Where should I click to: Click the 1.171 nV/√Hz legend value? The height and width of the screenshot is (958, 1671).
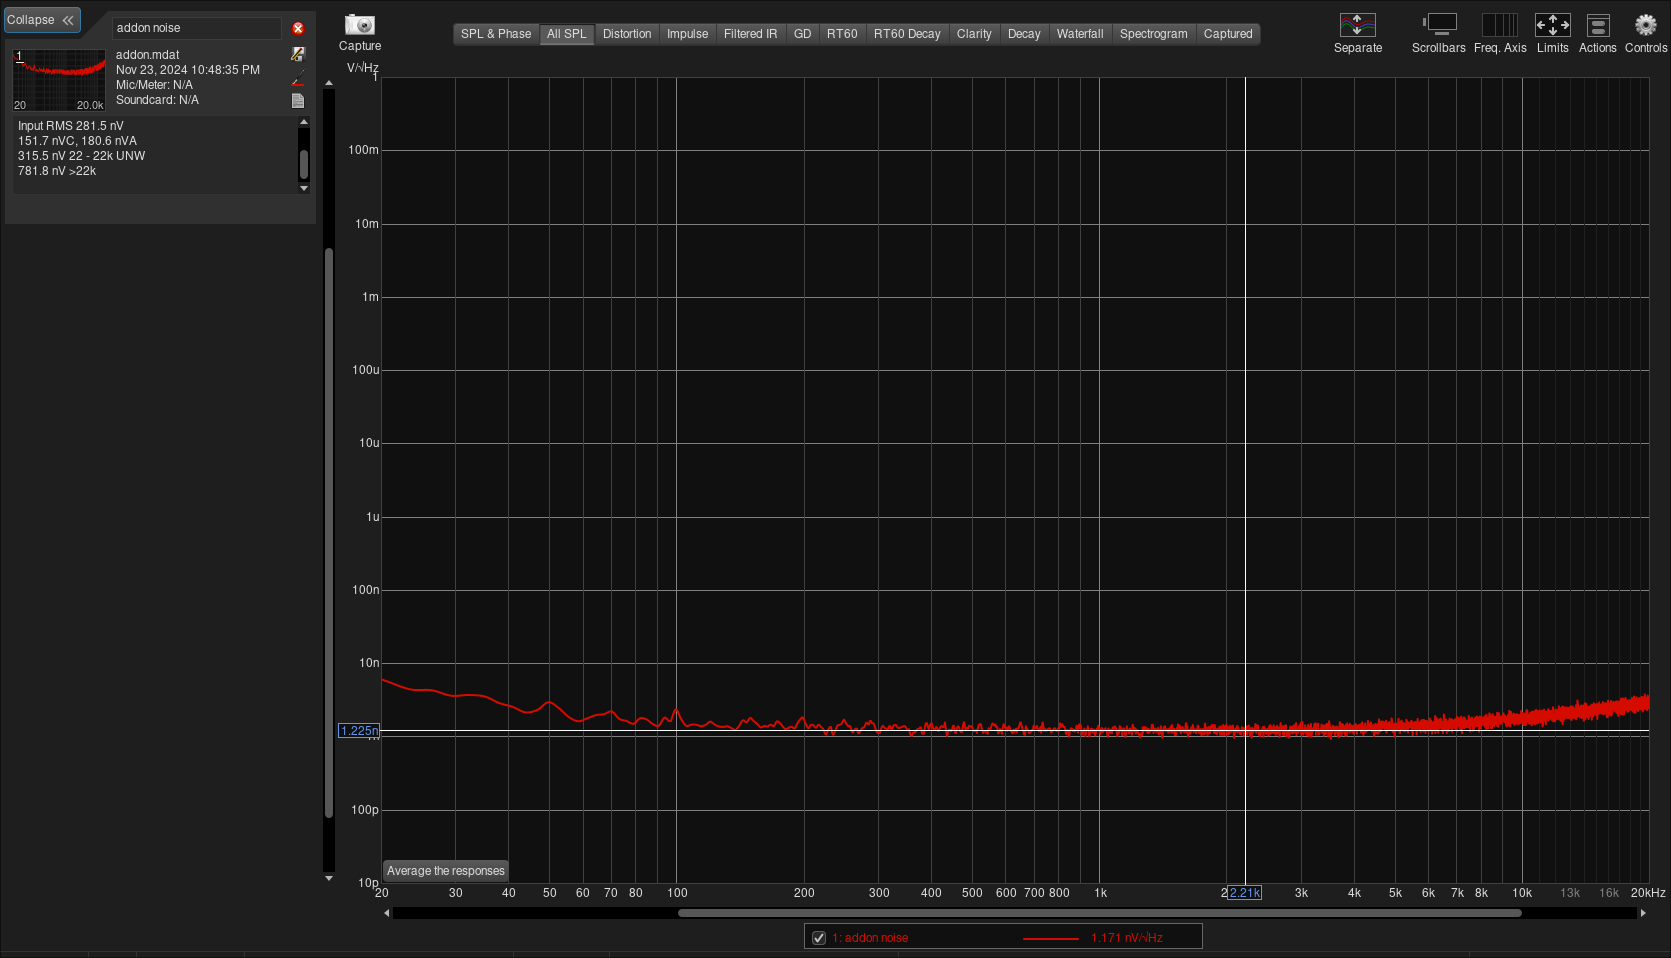coord(1127,938)
